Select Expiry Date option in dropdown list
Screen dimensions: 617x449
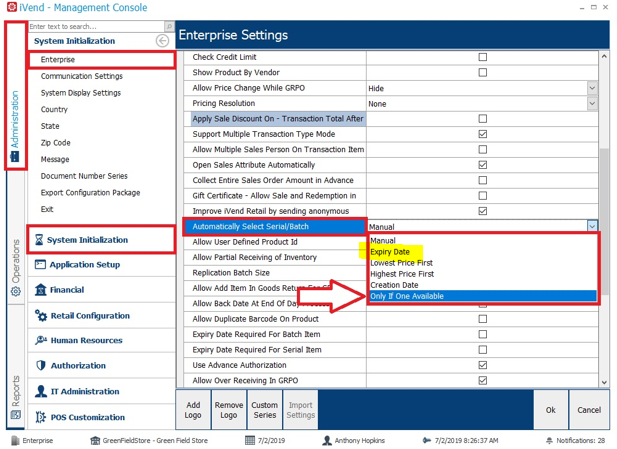click(483, 251)
